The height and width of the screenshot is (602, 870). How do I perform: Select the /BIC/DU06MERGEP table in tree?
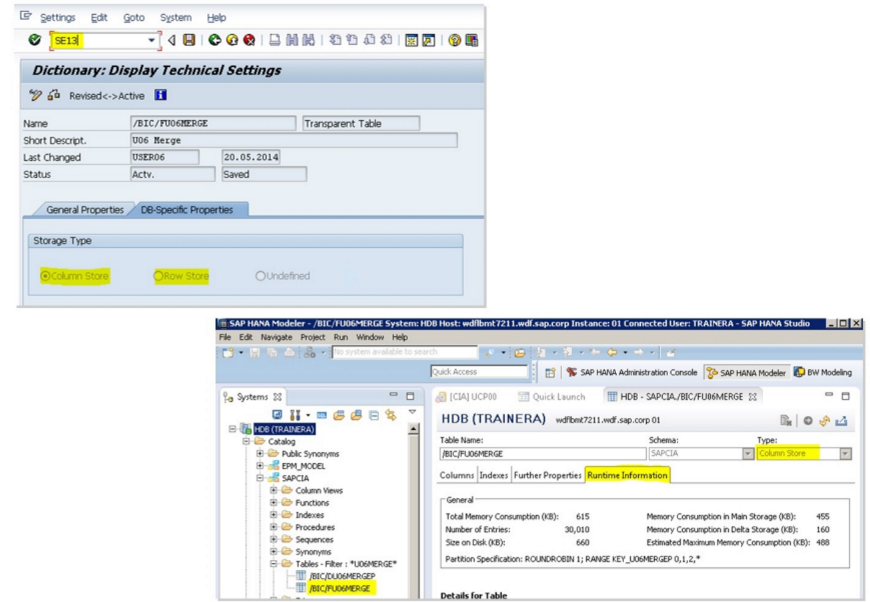[336, 576]
